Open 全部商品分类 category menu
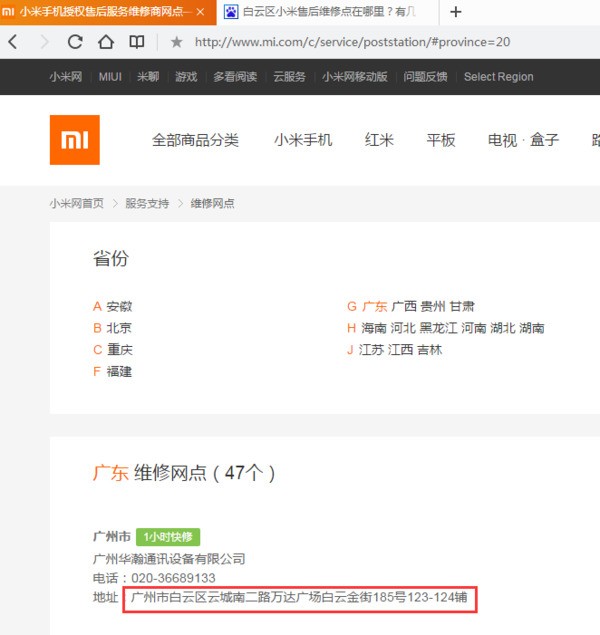 (195, 140)
